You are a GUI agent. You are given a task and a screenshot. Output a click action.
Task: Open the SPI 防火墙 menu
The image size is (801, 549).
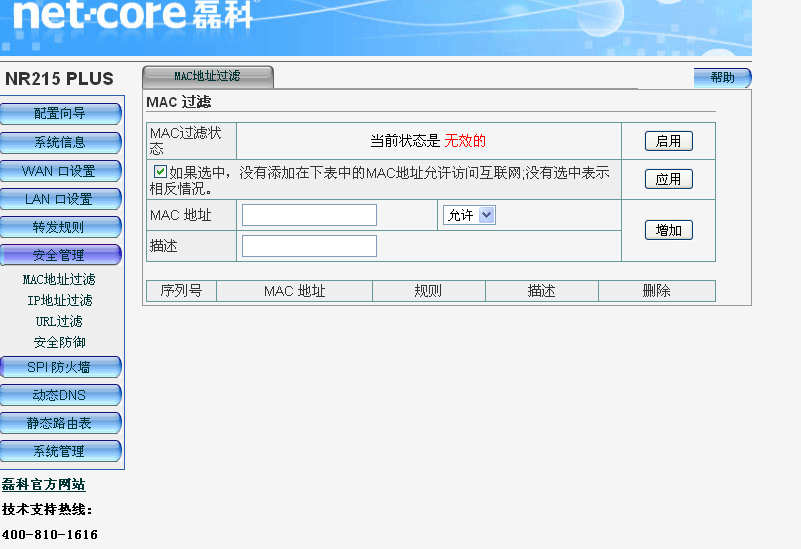pos(60,367)
